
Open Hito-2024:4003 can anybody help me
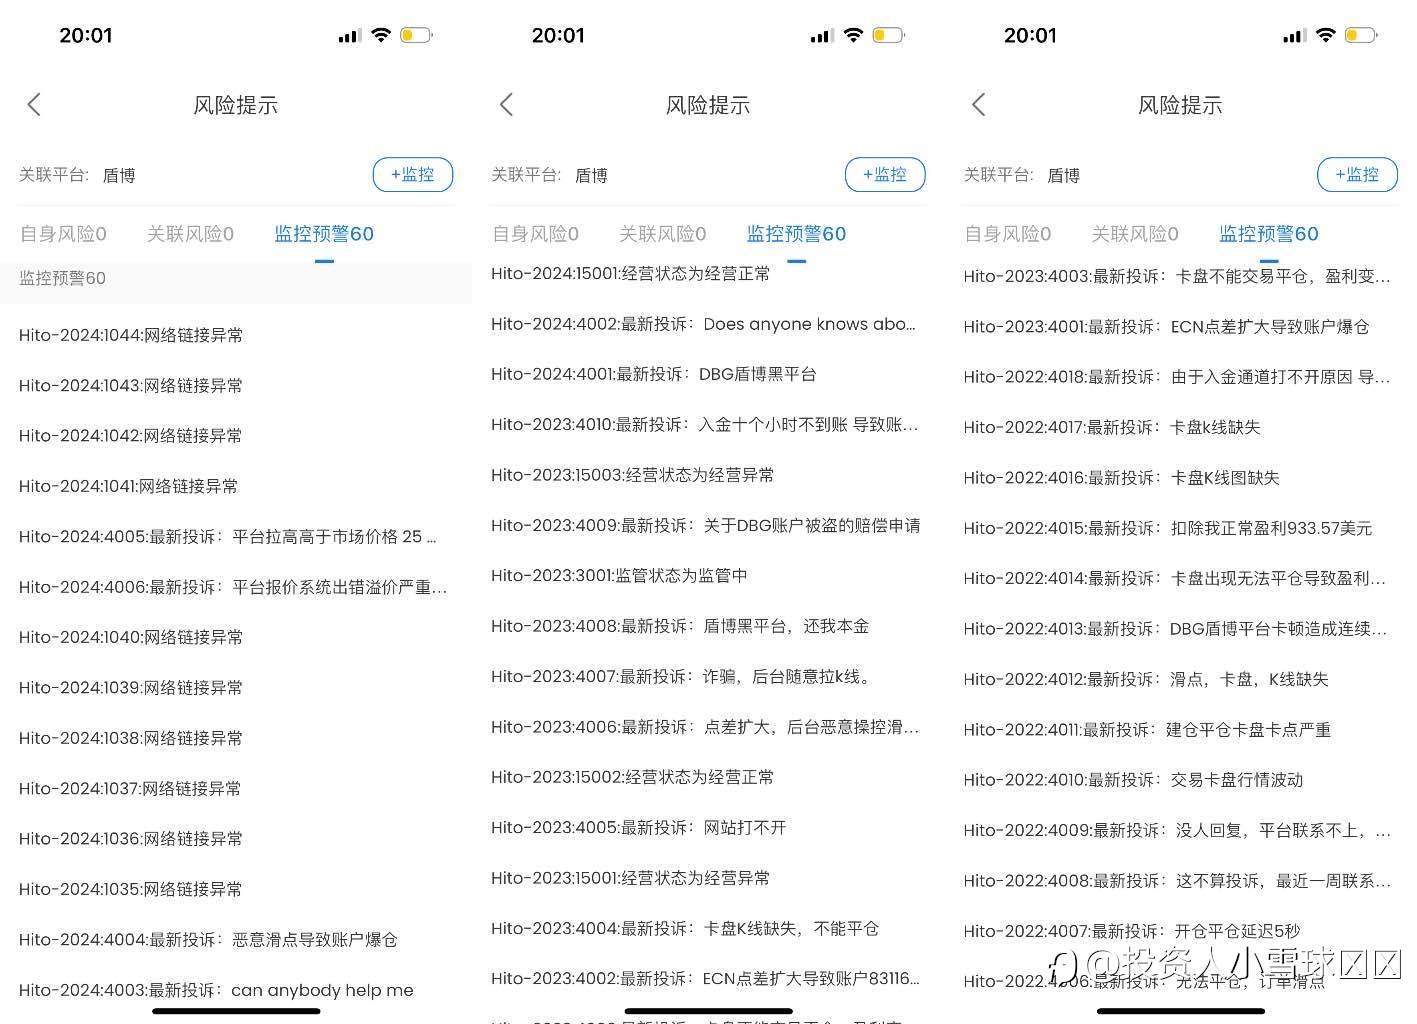pyautogui.click(x=216, y=990)
